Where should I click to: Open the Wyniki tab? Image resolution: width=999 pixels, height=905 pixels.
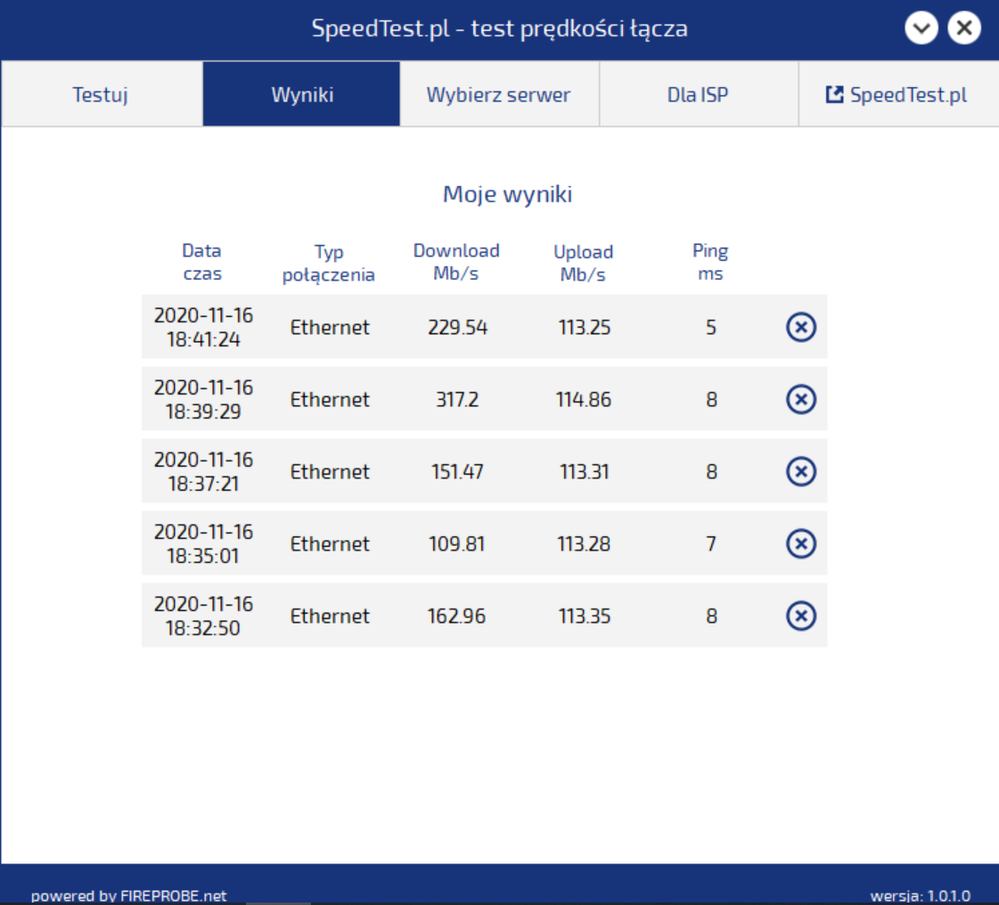click(x=302, y=95)
